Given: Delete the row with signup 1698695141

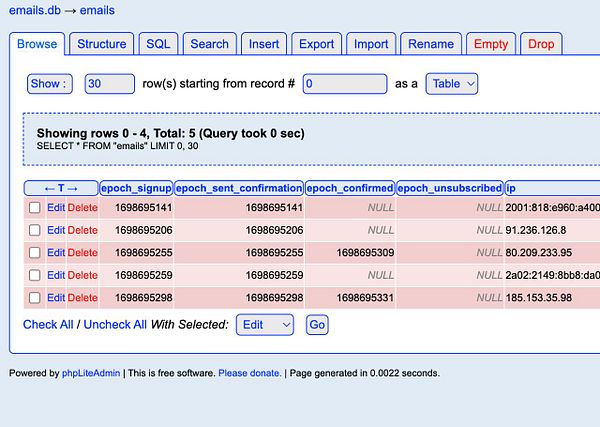Looking at the screenshot, I should (83, 208).
